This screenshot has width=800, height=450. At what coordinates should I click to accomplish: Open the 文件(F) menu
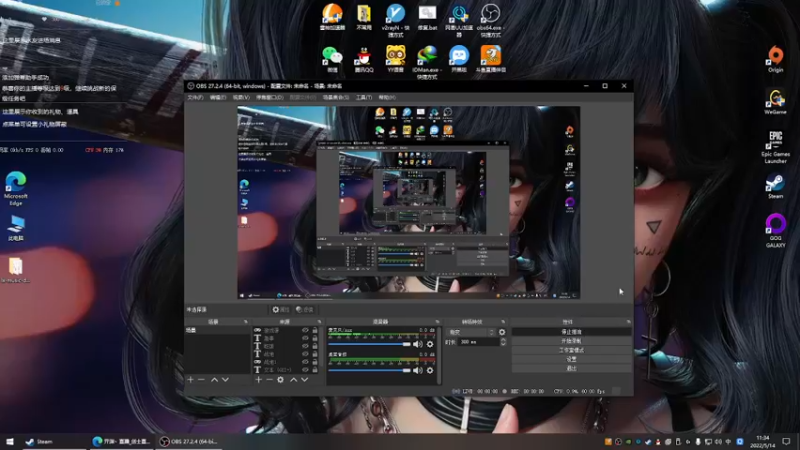tap(195, 97)
